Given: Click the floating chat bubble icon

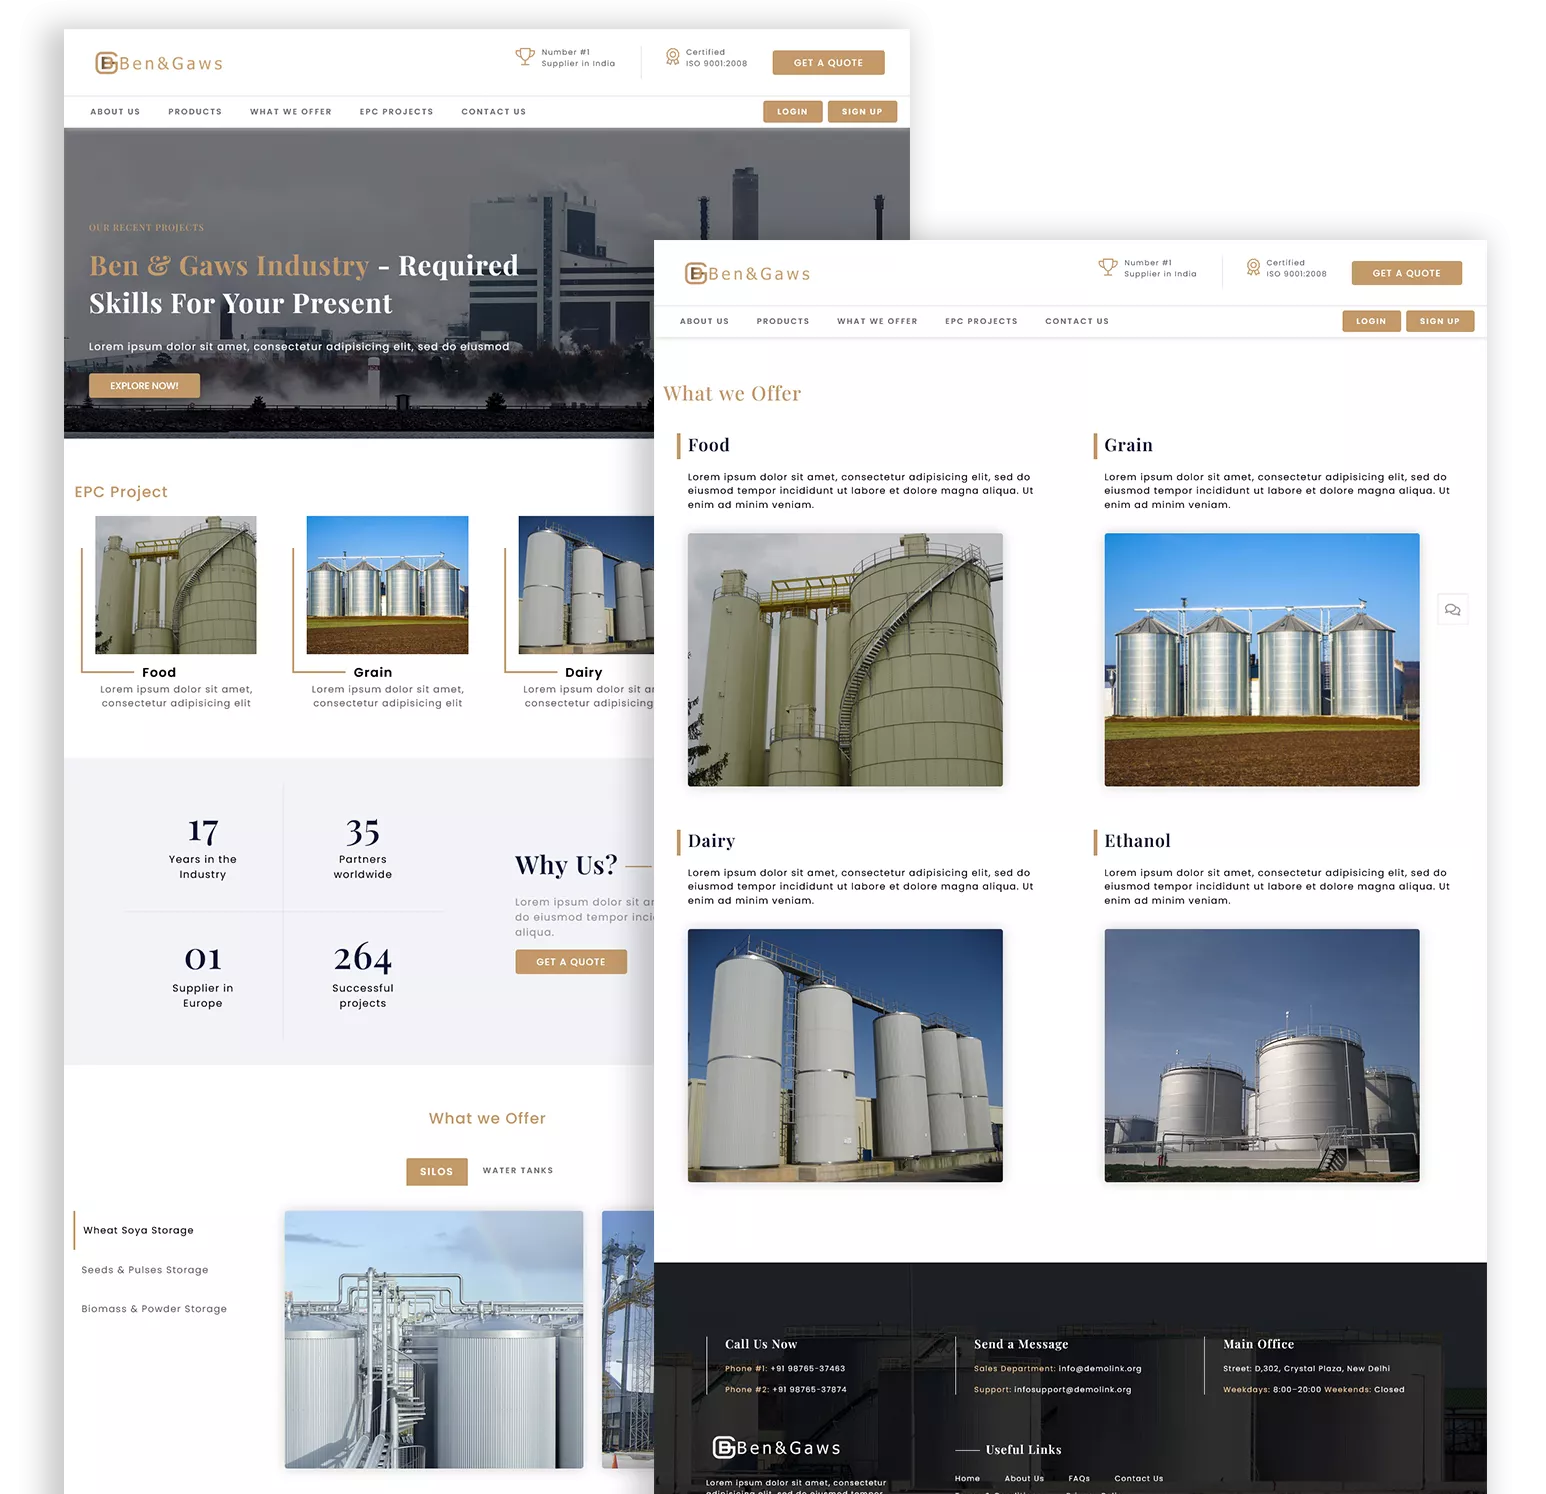Looking at the screenshot, I should click(1452, 610).
